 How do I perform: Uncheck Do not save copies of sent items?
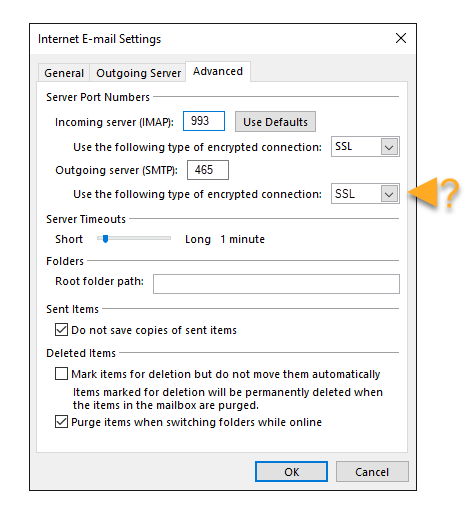click(61, 330)
